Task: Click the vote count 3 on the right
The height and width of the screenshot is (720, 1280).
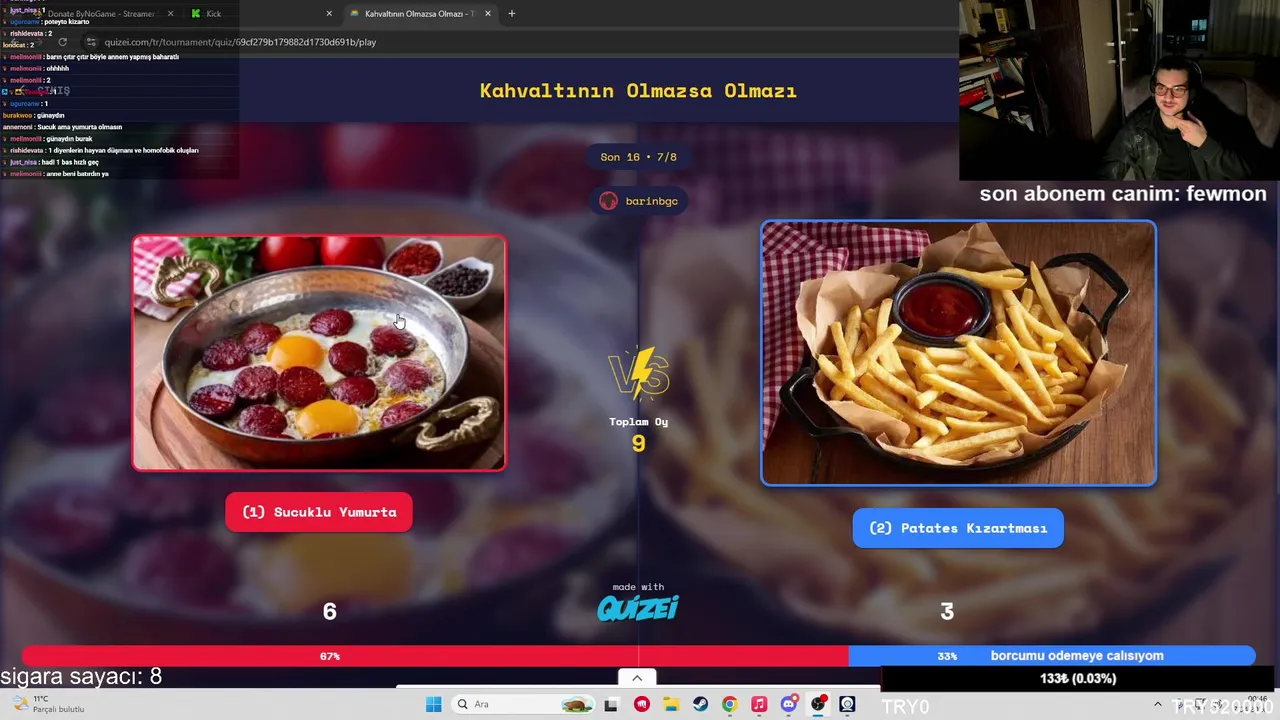Action: pyautogui.click(x=947, y=611)
